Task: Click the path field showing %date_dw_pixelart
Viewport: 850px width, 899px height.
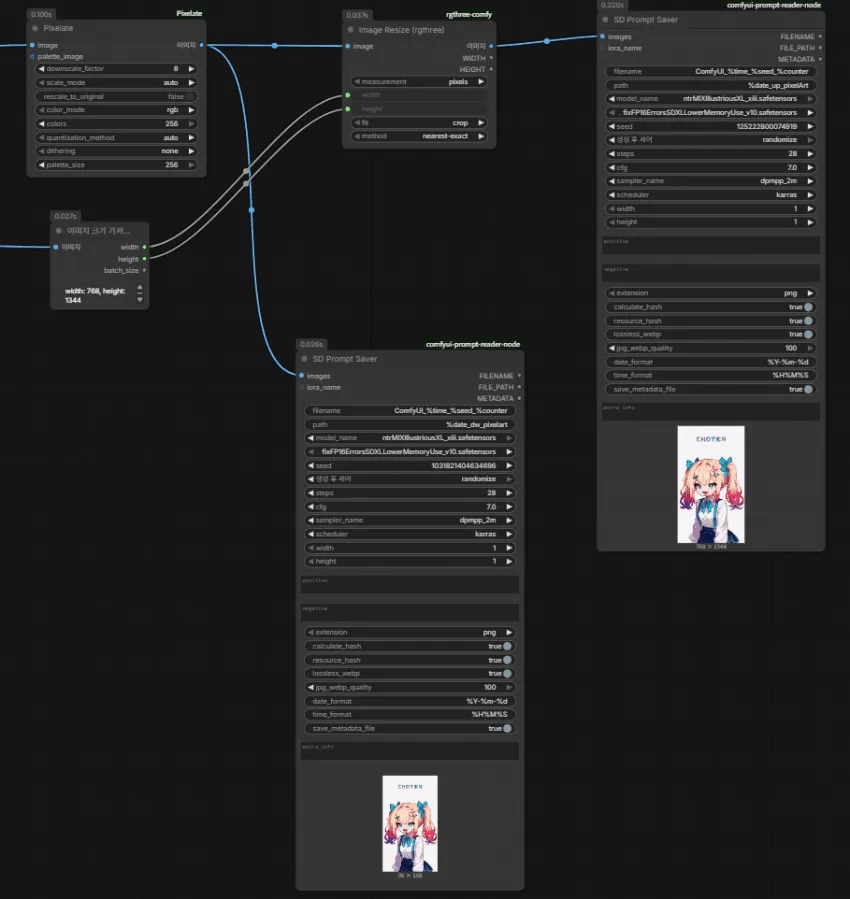Action: 409,425
